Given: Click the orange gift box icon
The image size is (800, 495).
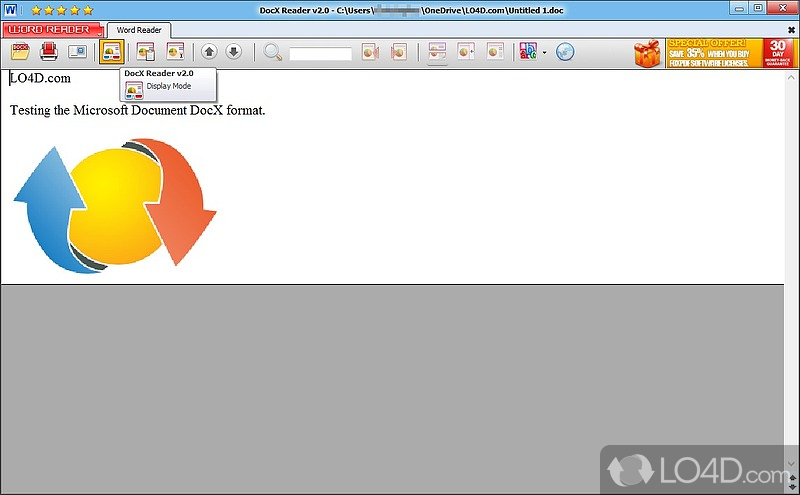Looking at the screenshot, I should pos(649,53).
